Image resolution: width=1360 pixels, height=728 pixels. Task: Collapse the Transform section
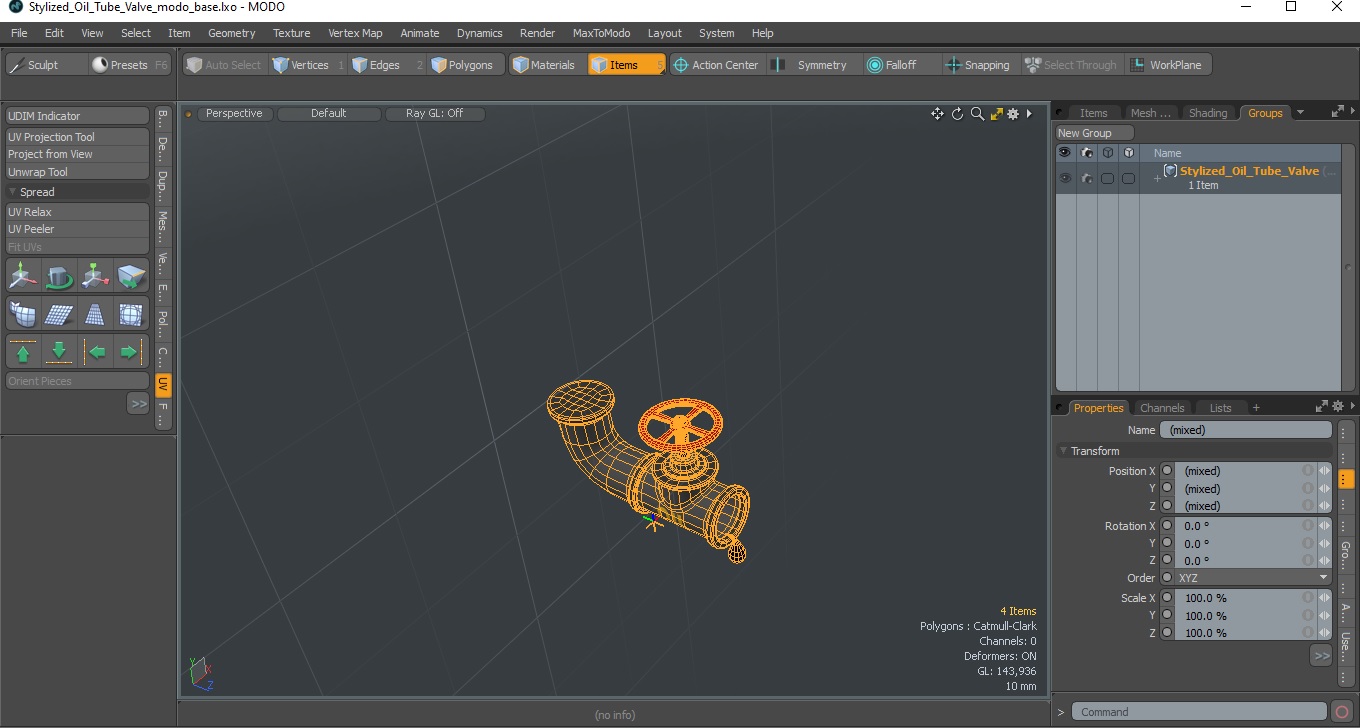(1063, 451)
